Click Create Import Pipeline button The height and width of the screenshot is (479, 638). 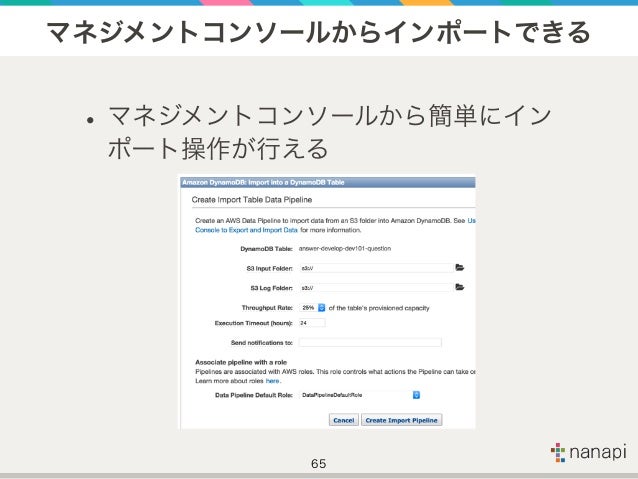(401, 420)
